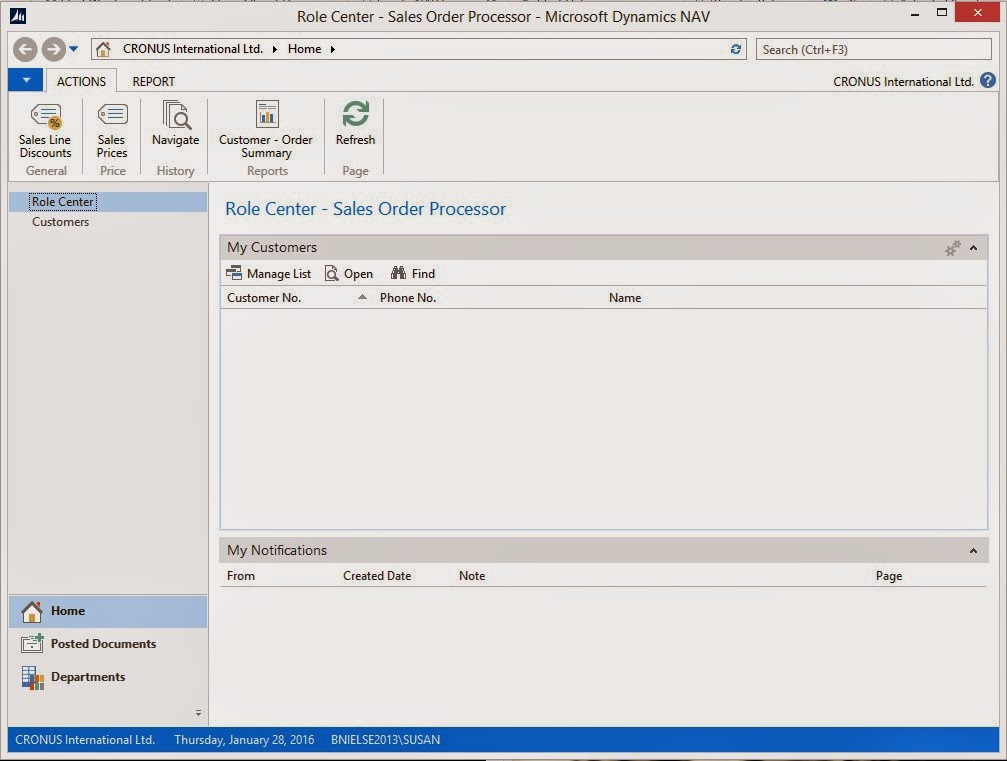1007x761 pixels.
Task: Click the Phone No. column header
Action: click(408, 297)
